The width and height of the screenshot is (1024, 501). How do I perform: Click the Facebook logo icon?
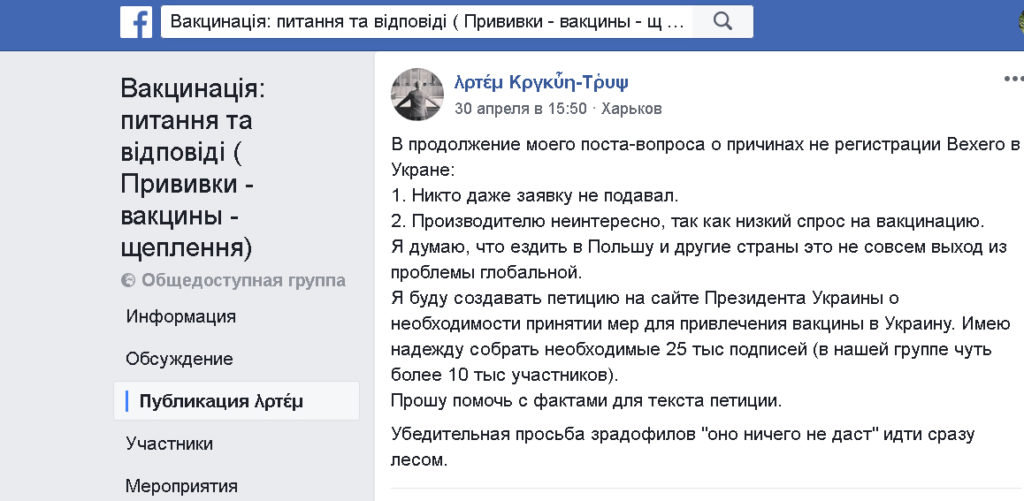click(x=136, y=22)
